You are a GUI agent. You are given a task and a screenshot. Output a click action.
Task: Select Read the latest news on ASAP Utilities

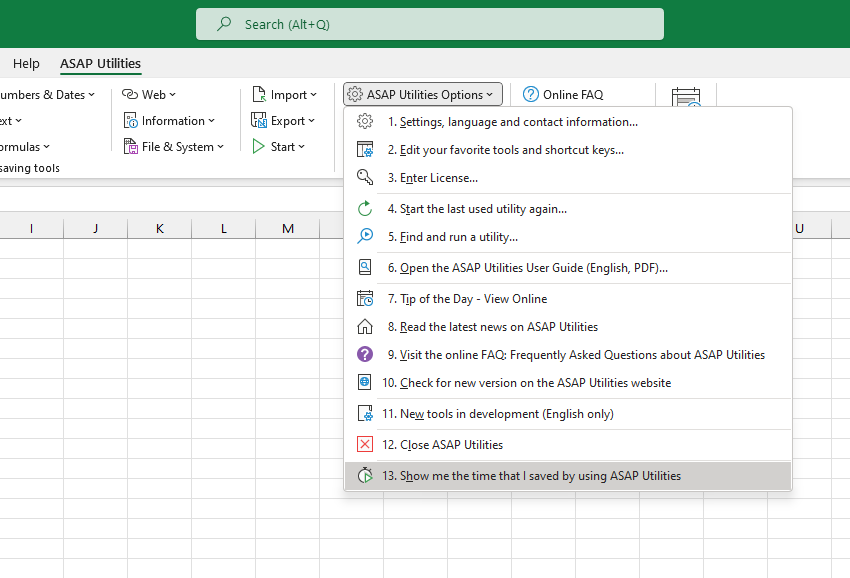tap(568, 326)
